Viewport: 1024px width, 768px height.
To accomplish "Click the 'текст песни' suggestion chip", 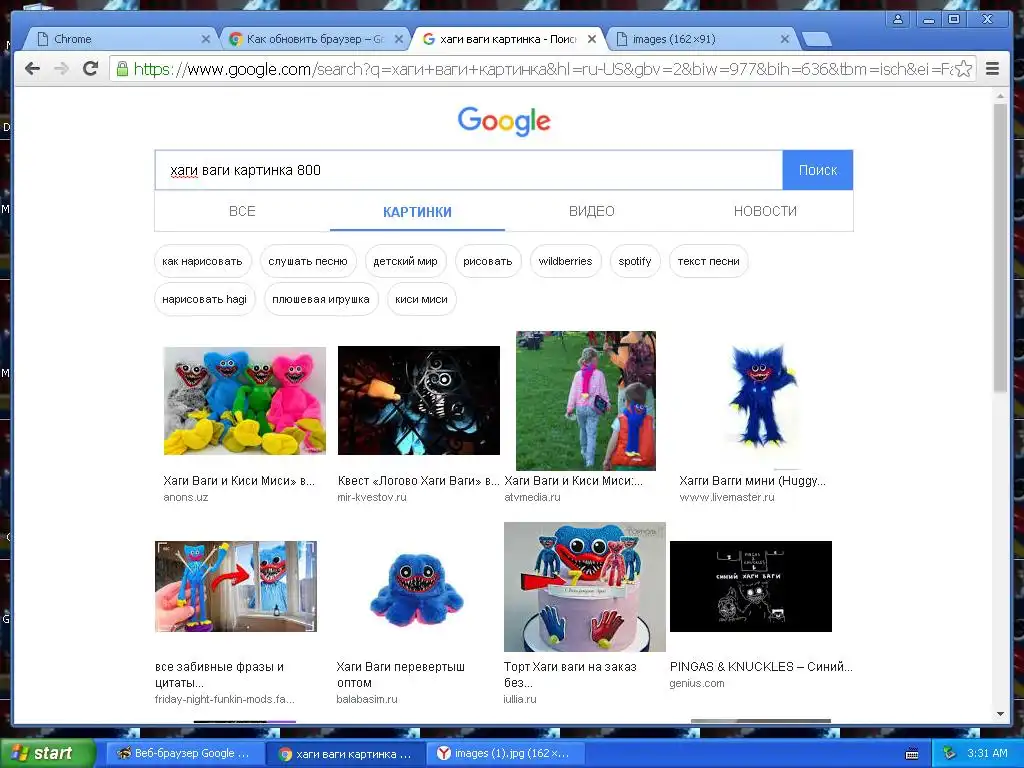I will (709, 261).
